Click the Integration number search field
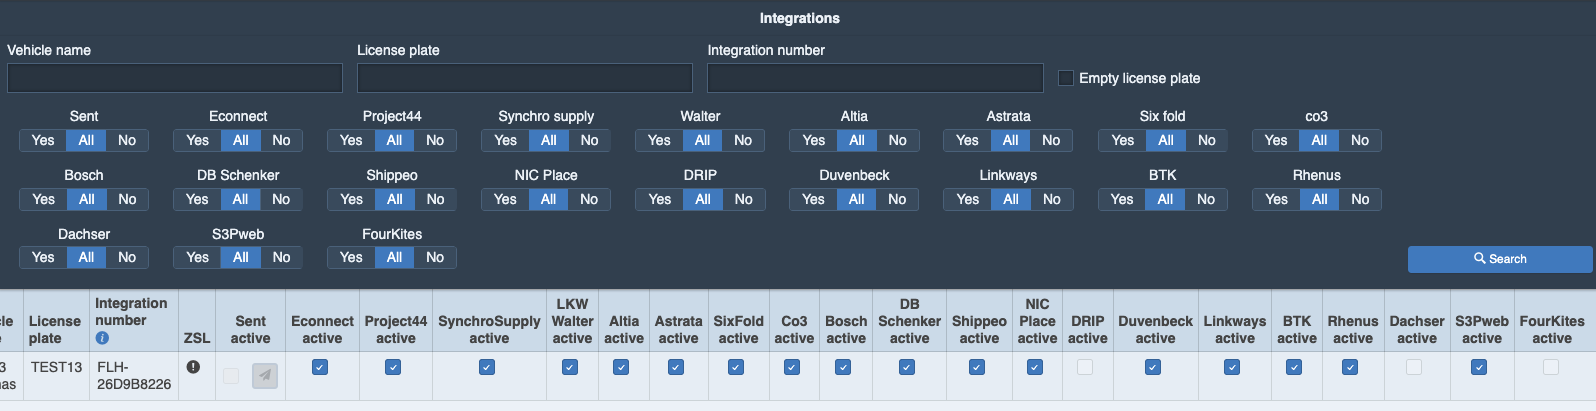 point(875,78)
